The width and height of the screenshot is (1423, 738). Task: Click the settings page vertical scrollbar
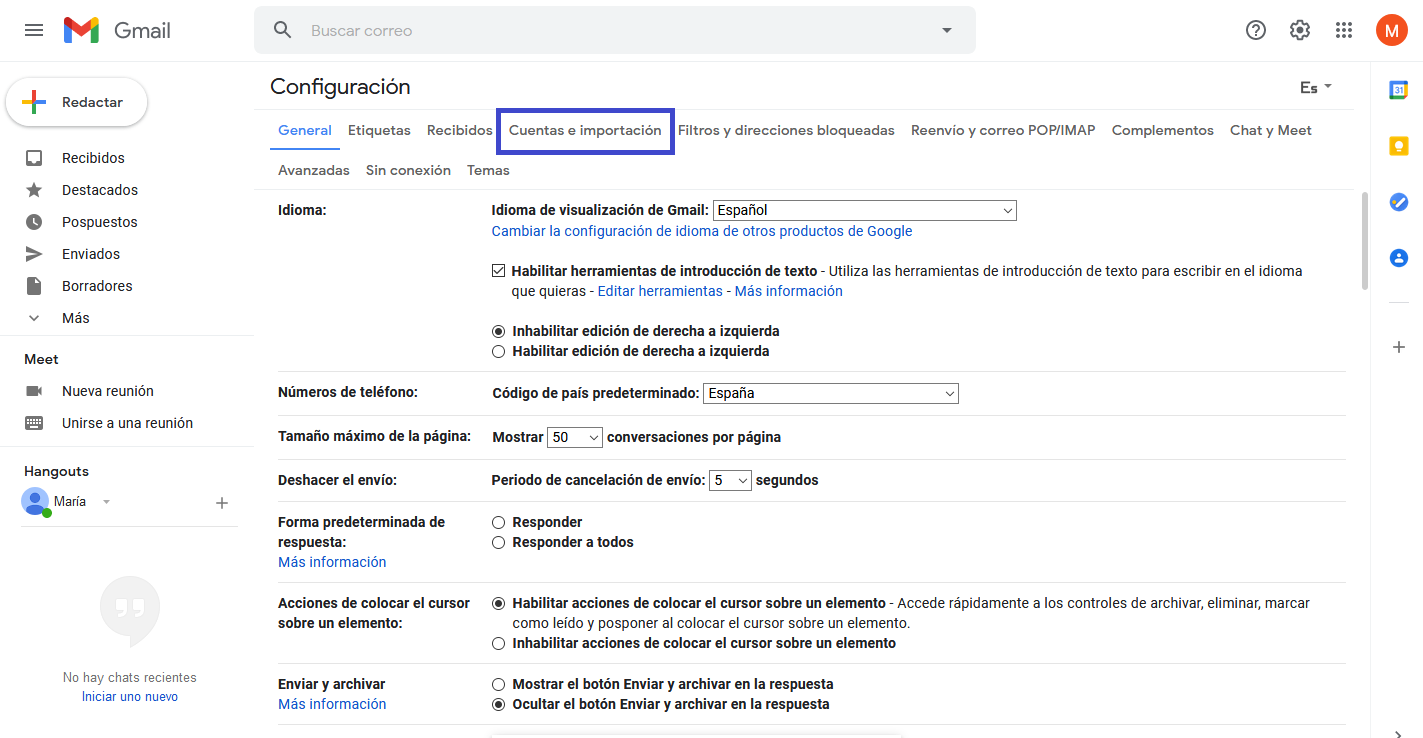(x=1364, y=240)
